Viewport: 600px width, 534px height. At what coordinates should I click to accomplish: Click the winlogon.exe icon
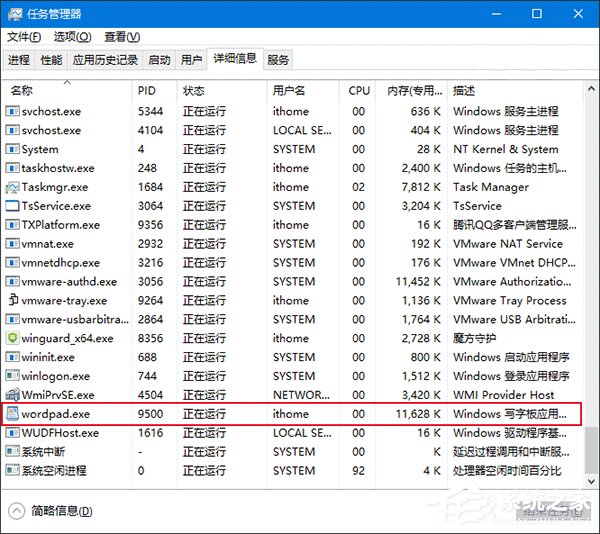pyautogui.click(x=12, y=376)
